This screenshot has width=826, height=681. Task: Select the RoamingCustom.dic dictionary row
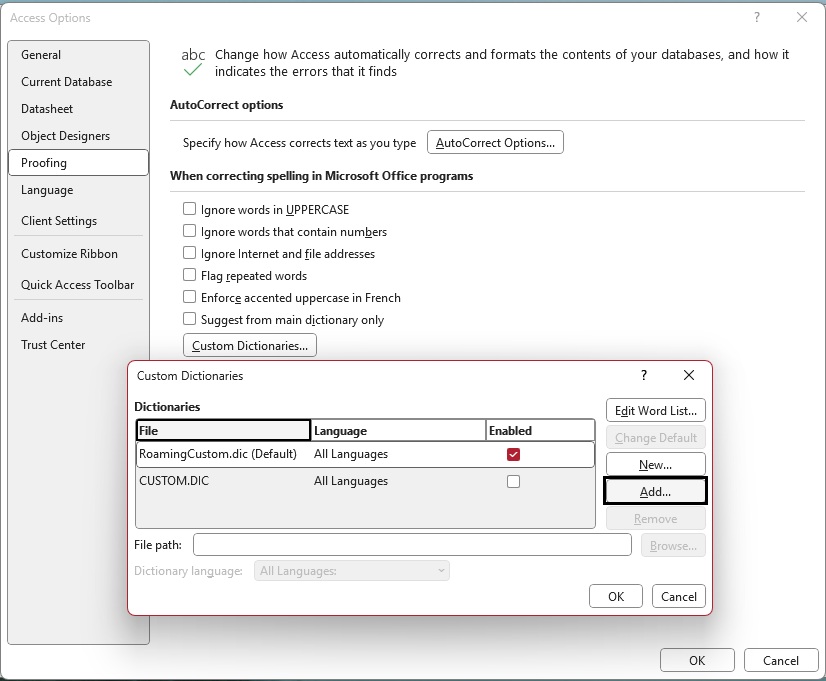point(218,454)
